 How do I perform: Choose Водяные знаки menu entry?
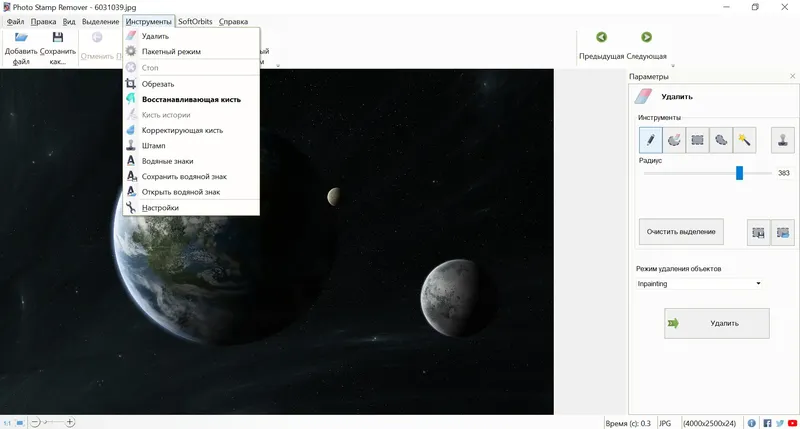click(191, 161)
